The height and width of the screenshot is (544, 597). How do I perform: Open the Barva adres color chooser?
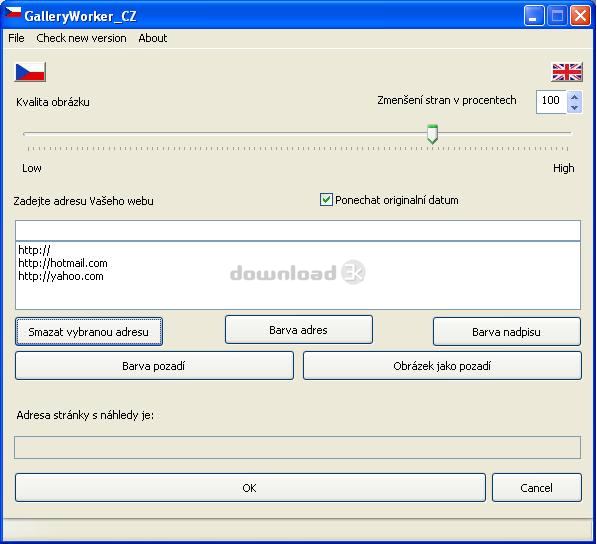coord(298,330)
